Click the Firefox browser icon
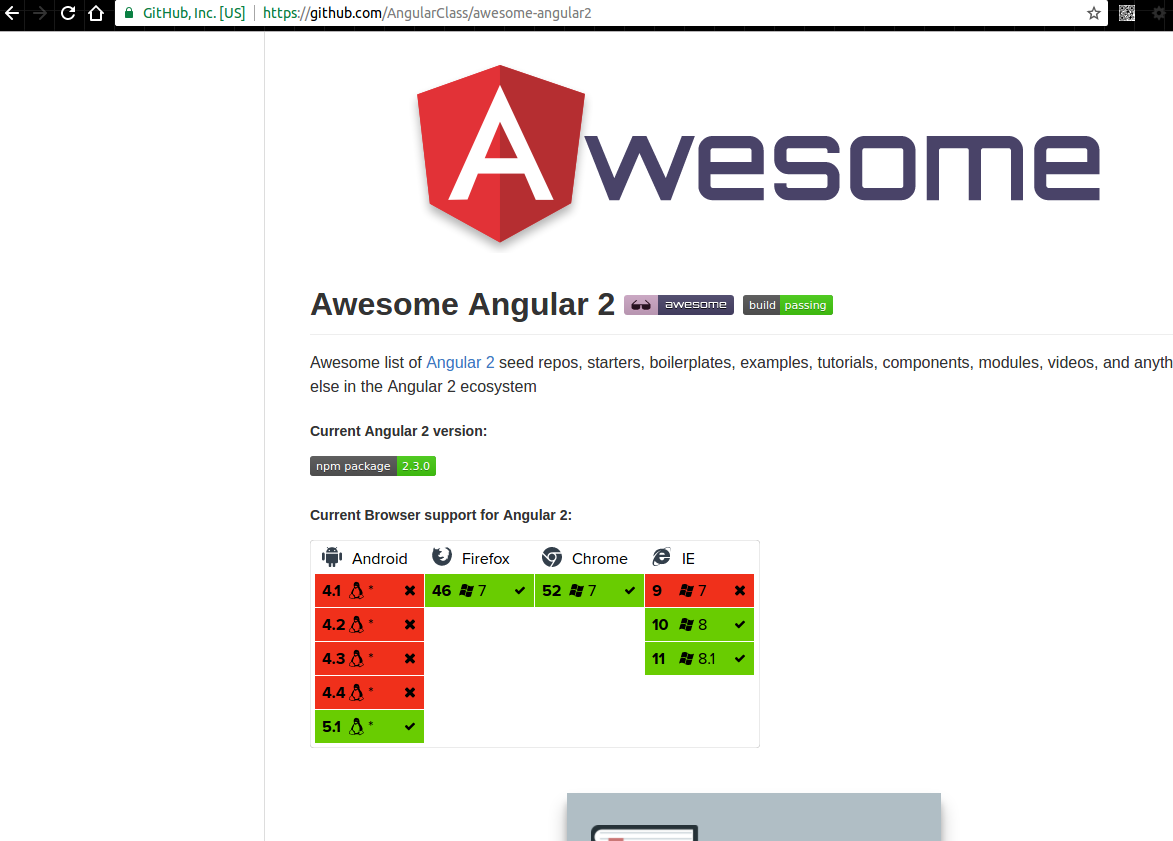This screenshot has height=841, width=1173. [442, 557]
